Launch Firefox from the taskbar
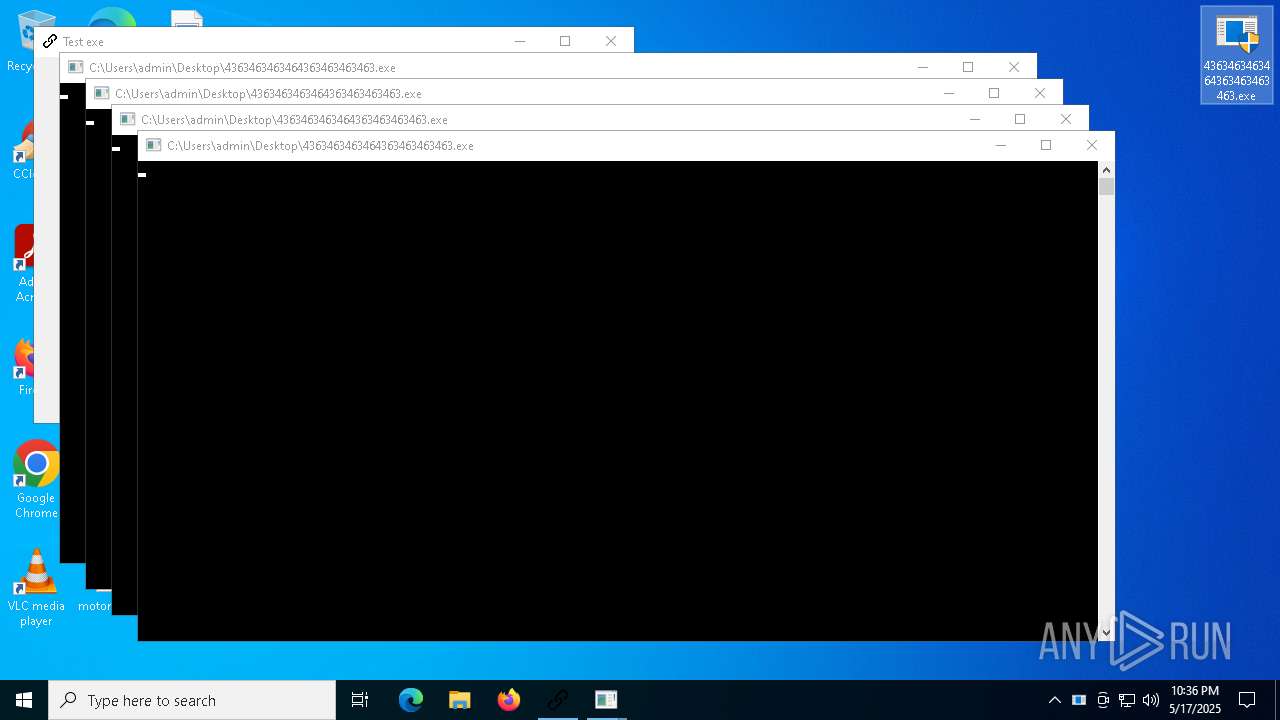 509,700
